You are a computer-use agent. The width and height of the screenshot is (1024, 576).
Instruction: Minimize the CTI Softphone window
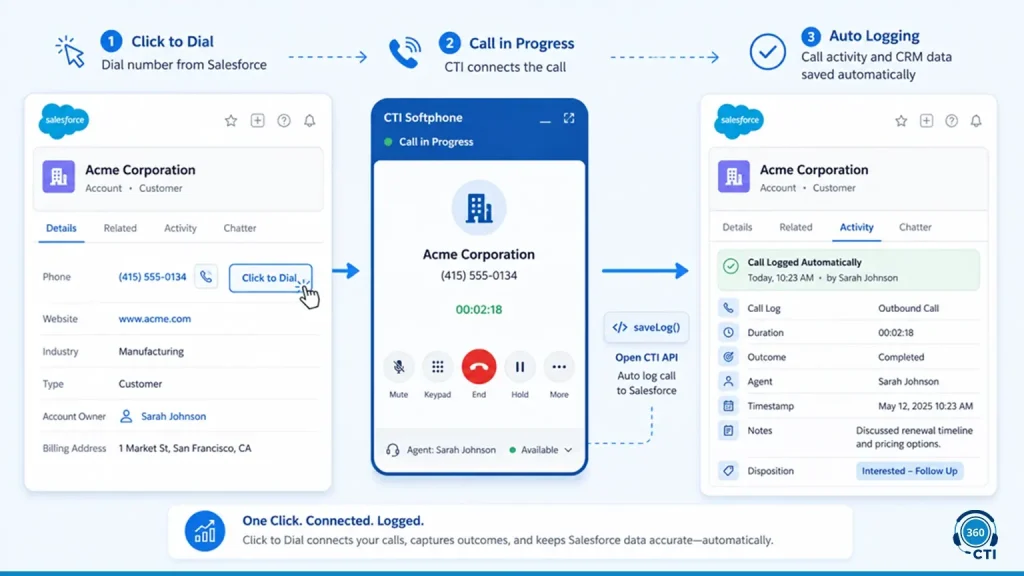[x=545, y=120]
